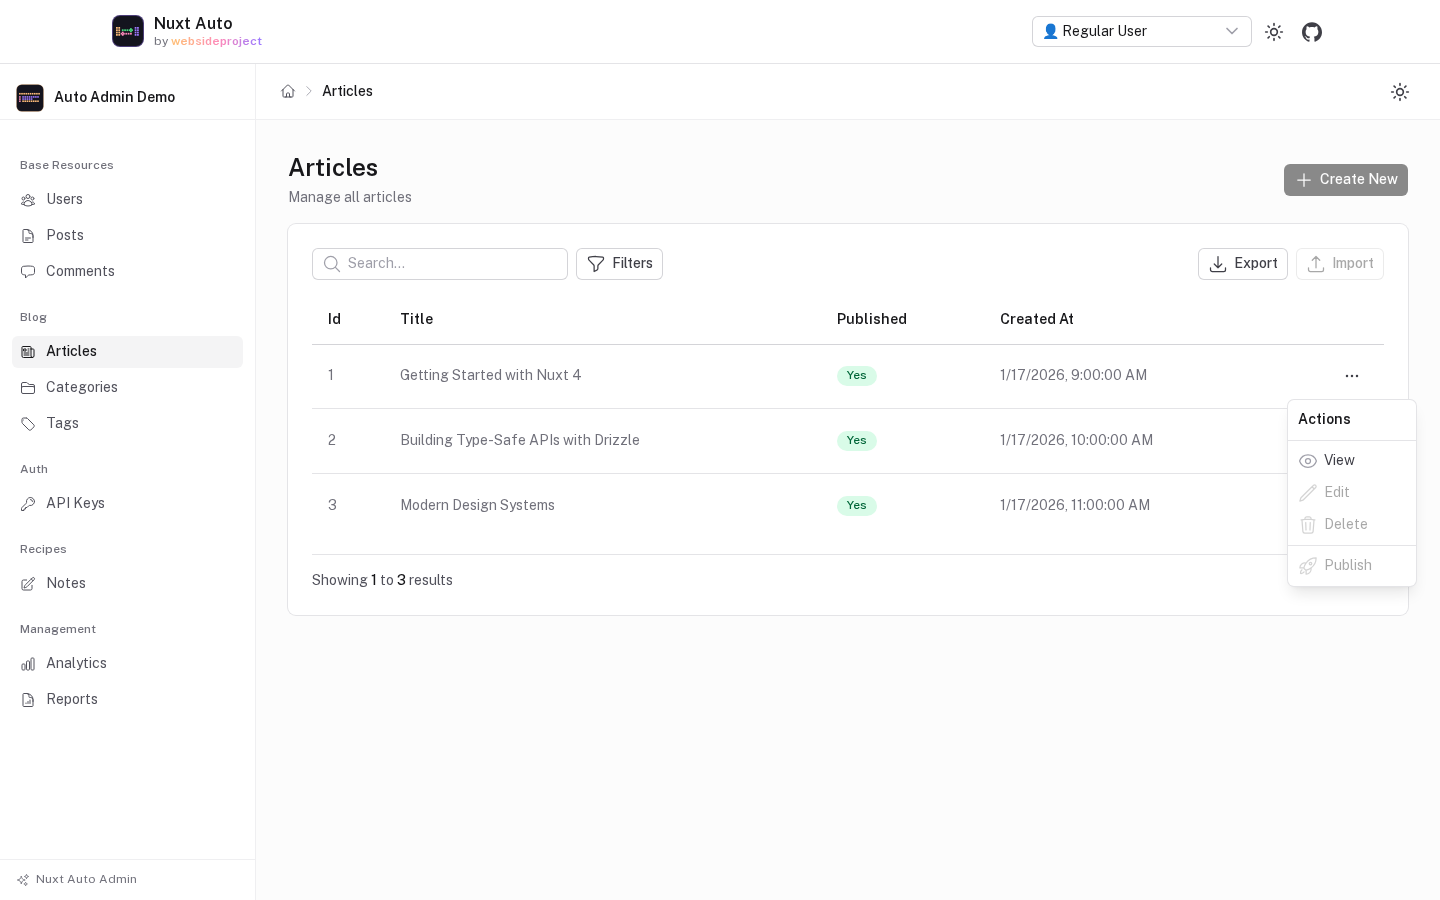Click the Created At column header

point(1037,319)
